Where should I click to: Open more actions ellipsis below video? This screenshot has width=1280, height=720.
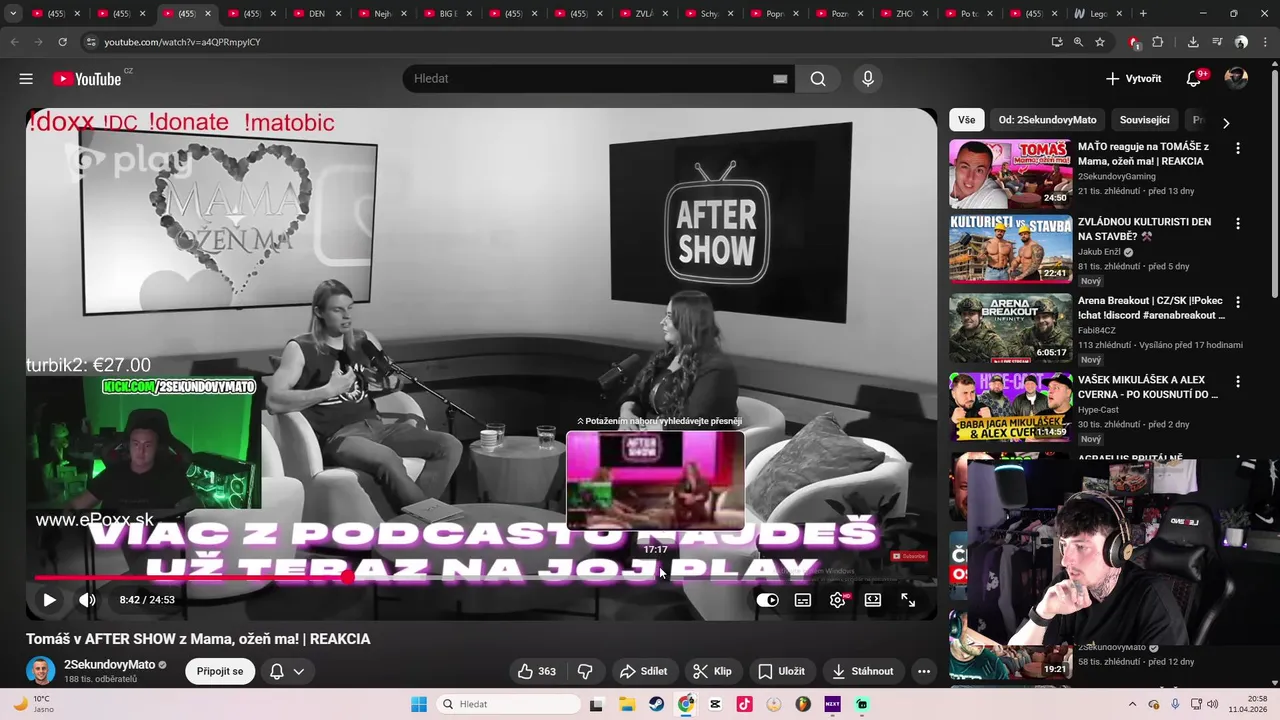point(924,671)
